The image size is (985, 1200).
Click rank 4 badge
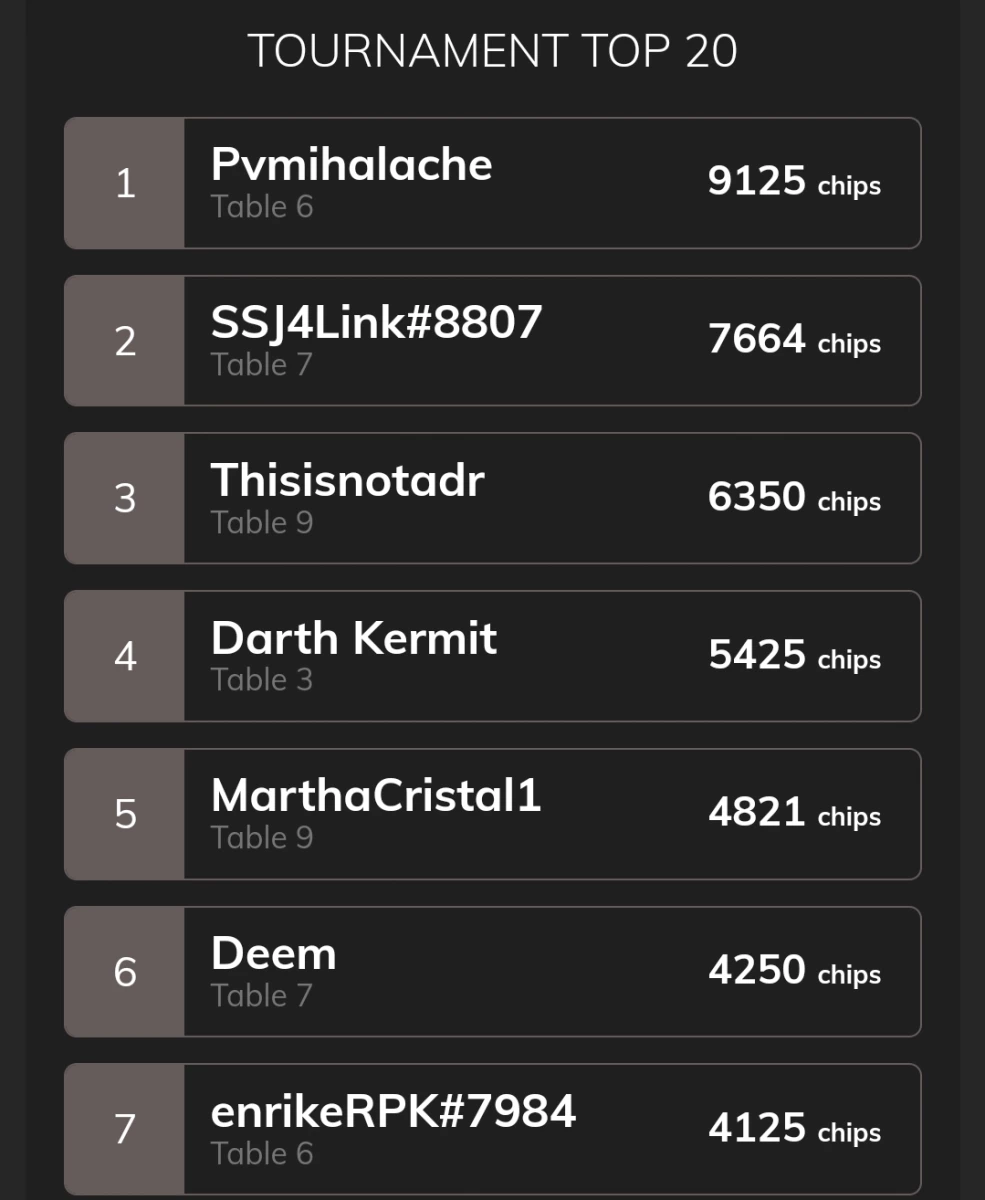coord(124,656)
